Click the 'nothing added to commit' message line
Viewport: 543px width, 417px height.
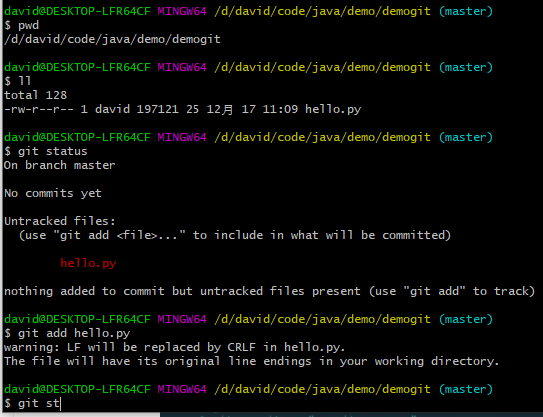[x=270, y=291]
